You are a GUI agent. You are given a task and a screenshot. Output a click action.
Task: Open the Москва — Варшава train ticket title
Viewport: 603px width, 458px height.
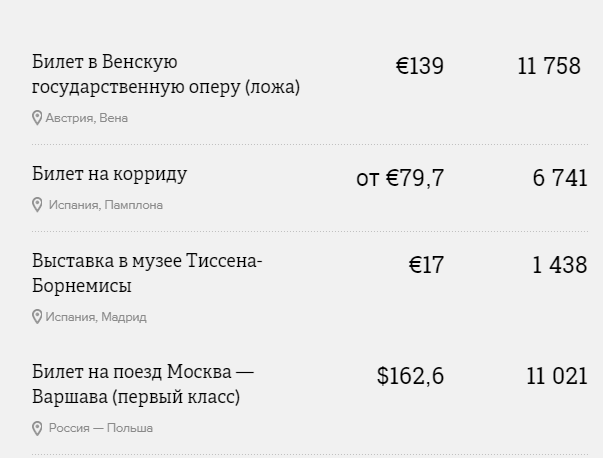point(143,384)
